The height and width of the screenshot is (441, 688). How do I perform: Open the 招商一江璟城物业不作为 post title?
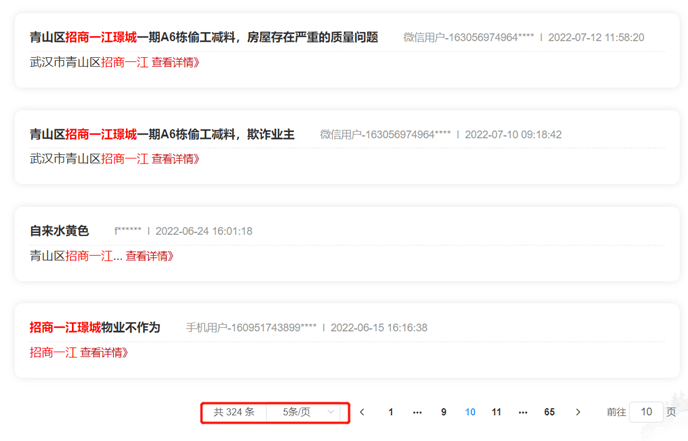(95, 327)
